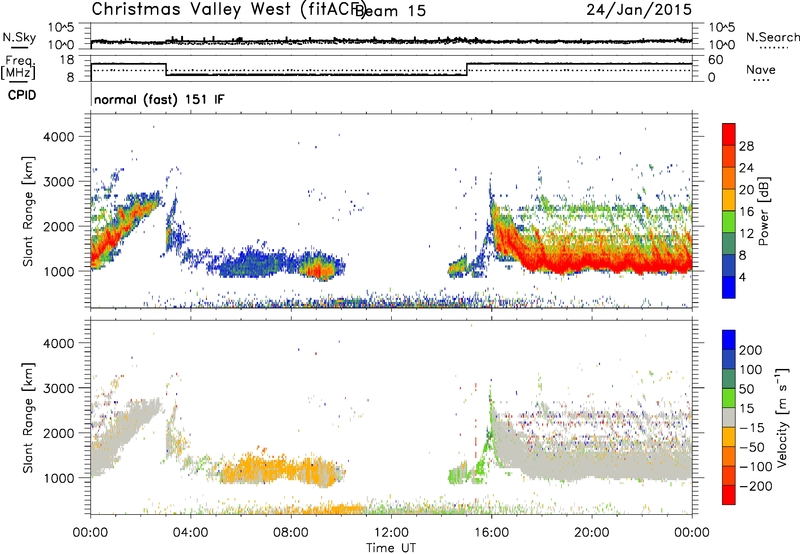Screen dimensions: 800x554
Task: Click the "18" frequency axis tick
Action: 67,60
